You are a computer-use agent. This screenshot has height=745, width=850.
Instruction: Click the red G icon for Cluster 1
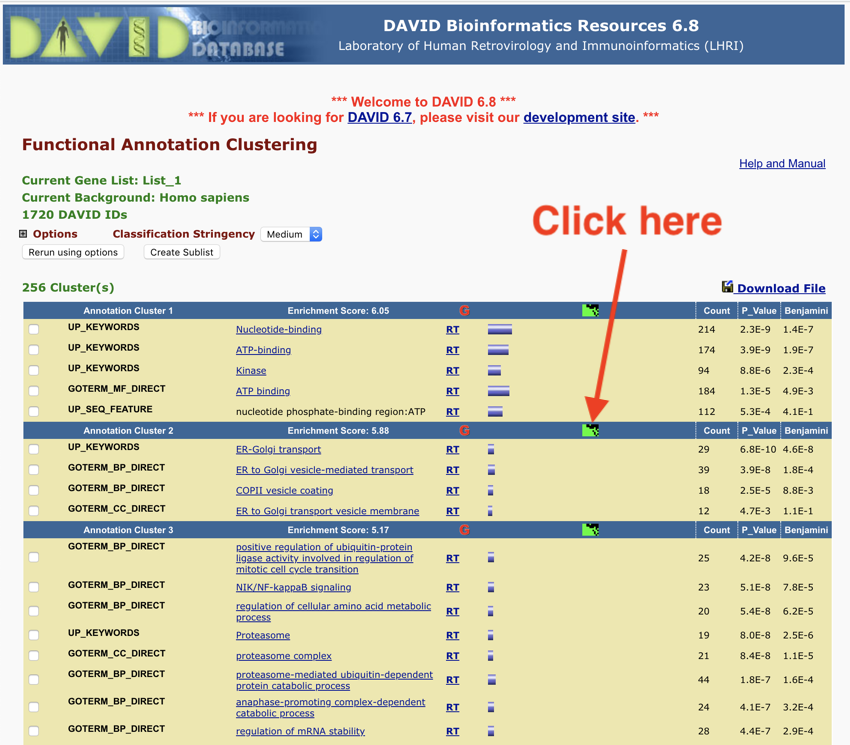[464, 310]
